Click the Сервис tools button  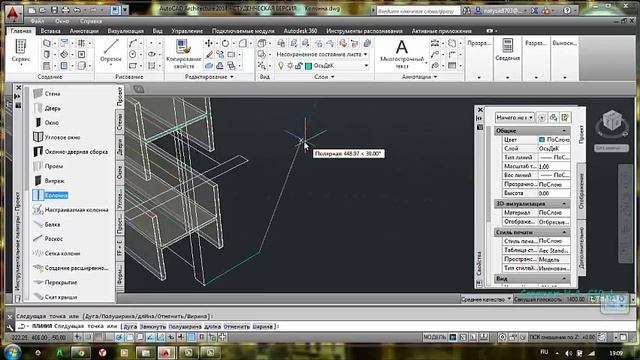[x=21, y=52]
